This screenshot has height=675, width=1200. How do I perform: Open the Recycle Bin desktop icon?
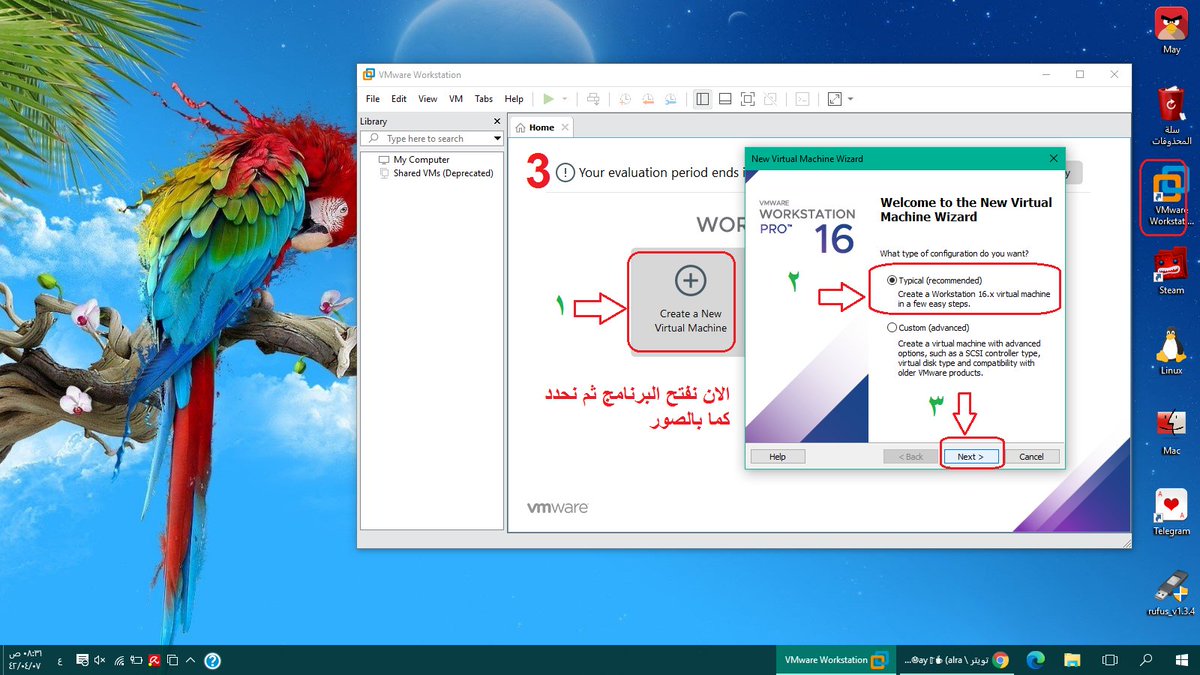point(1171,116)
